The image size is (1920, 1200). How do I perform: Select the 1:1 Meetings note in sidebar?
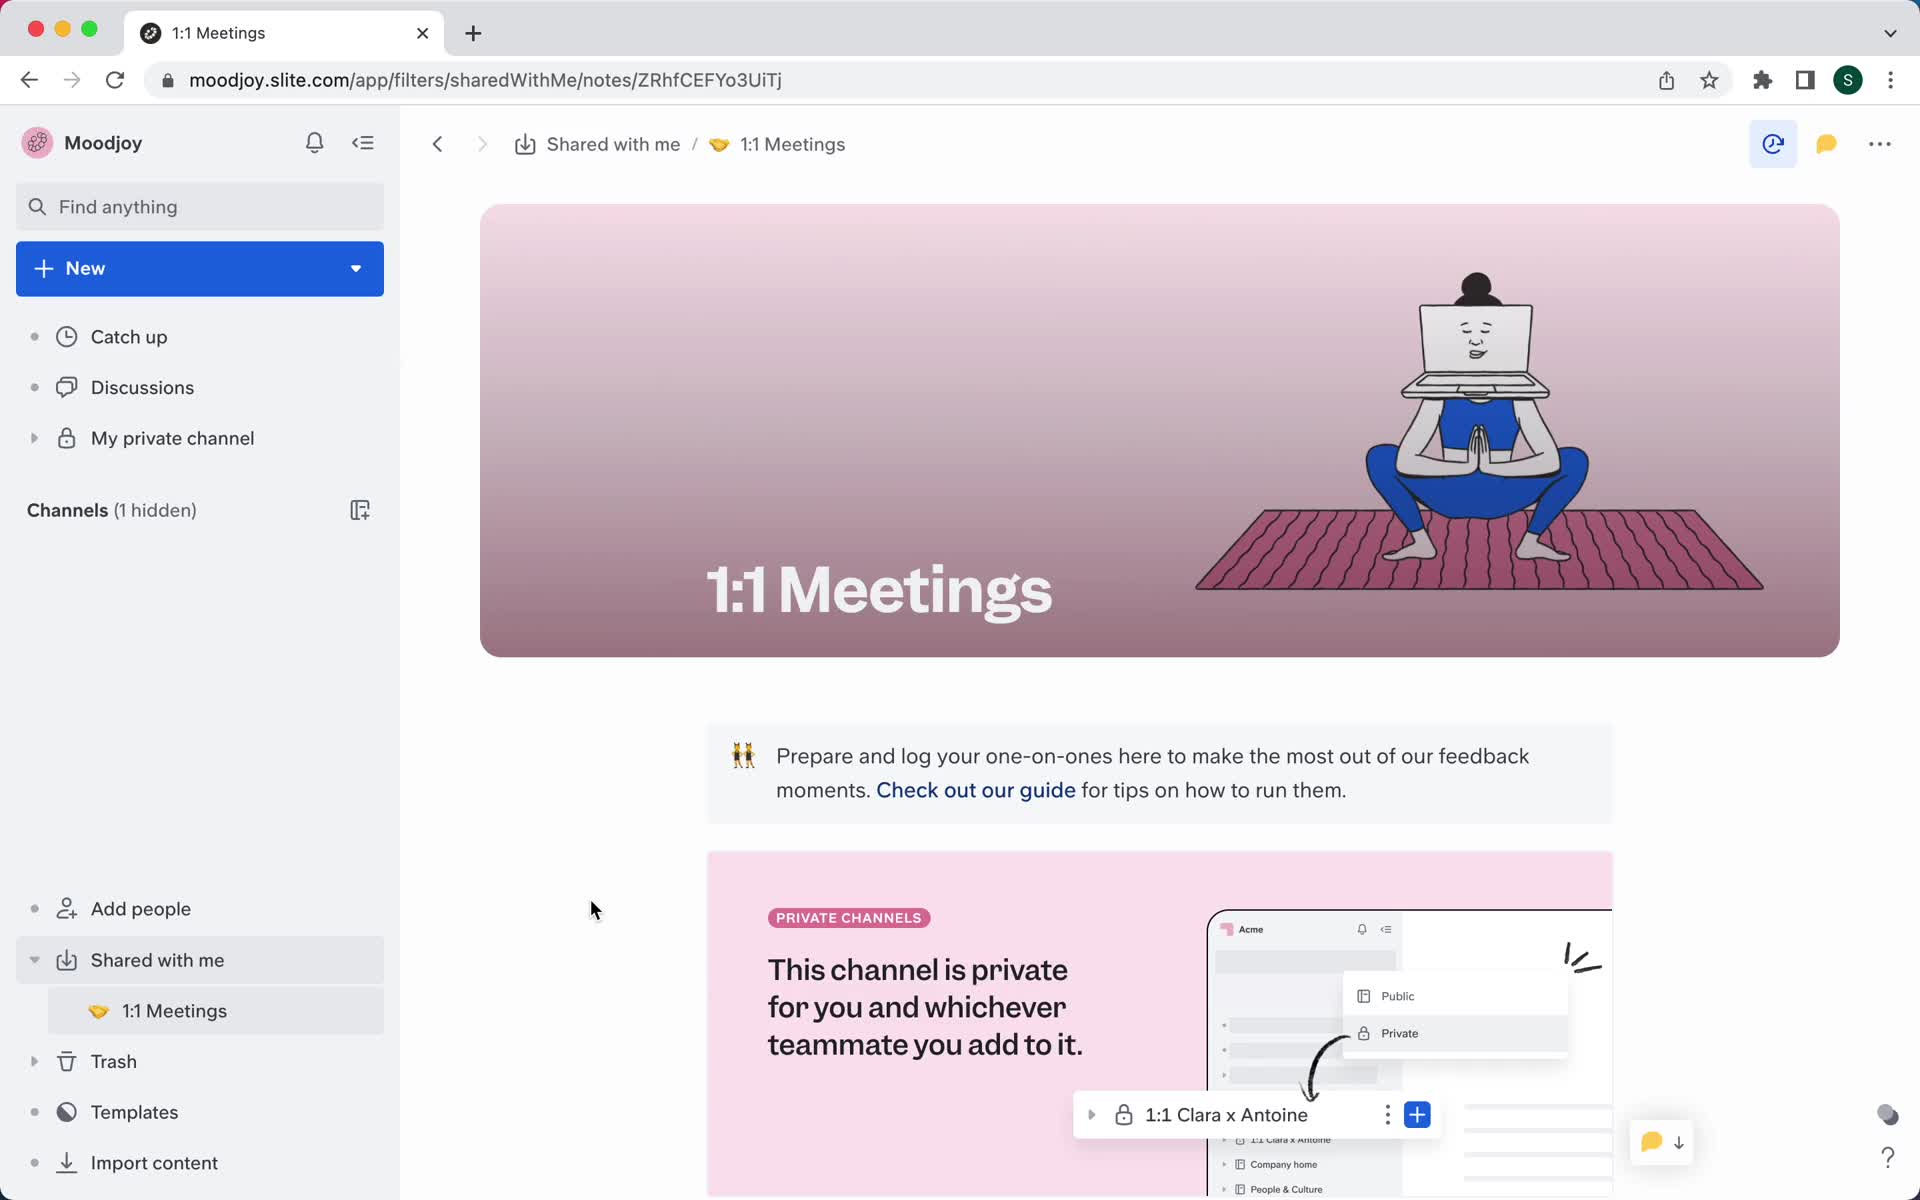coord(174,1011)
